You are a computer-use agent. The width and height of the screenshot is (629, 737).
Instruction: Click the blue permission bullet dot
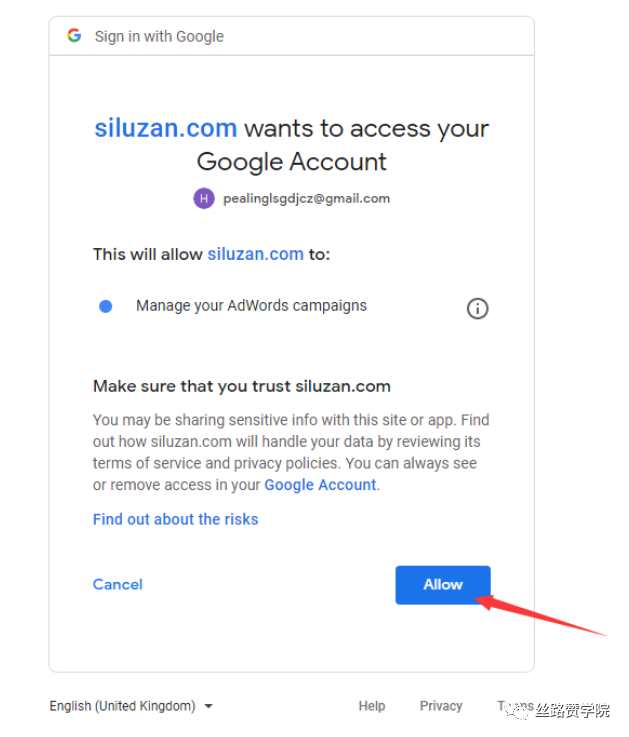coord(106,306)
